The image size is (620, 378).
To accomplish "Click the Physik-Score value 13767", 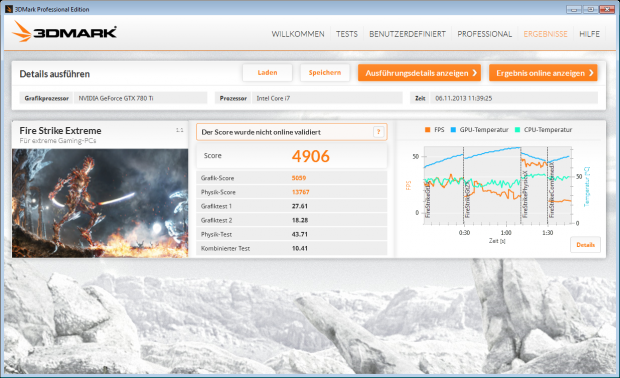I will [x=301, y=192].
